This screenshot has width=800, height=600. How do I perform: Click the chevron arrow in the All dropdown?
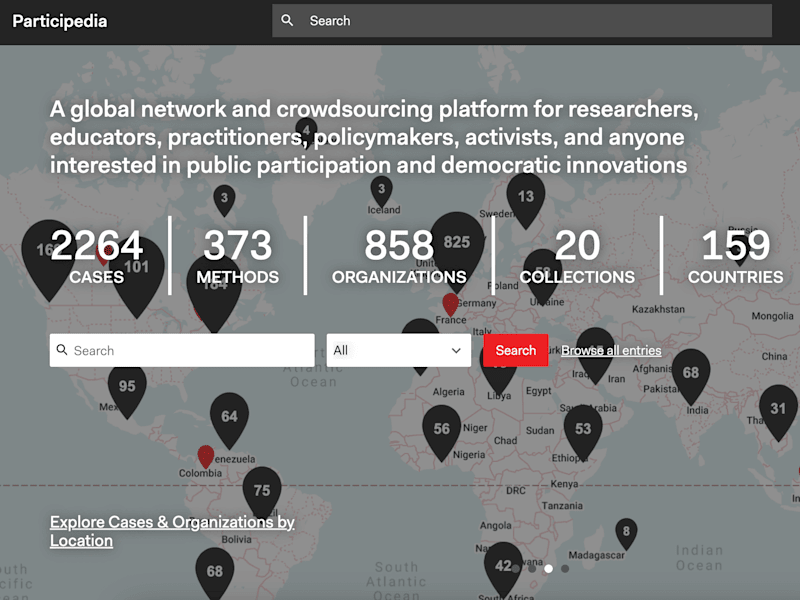coord(456,351)
